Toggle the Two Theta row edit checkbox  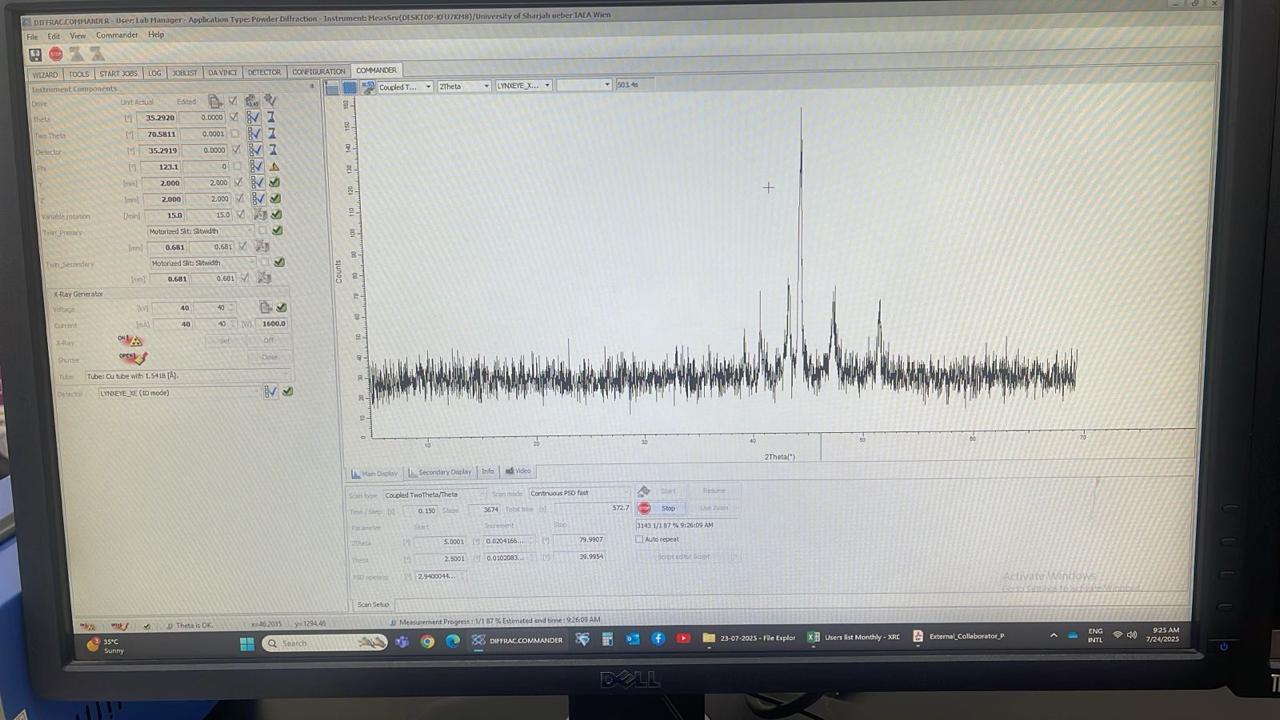tap(235, 134)
